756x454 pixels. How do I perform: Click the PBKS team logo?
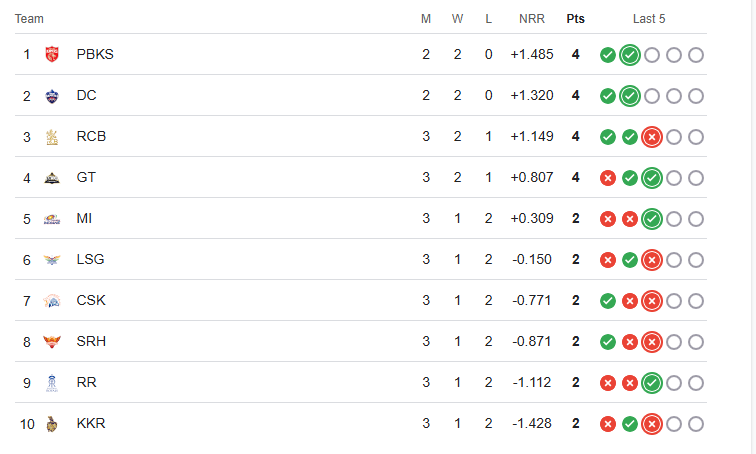click(x=52, y=54)
